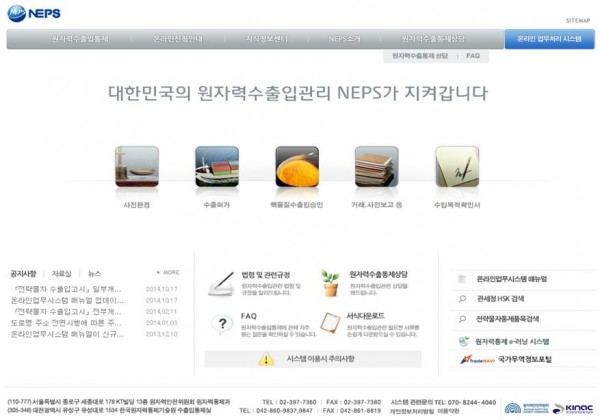Click the 수입목적확인서 label
Screen dimensions: 600x420
pyautogui.click(x=457, y=205)
